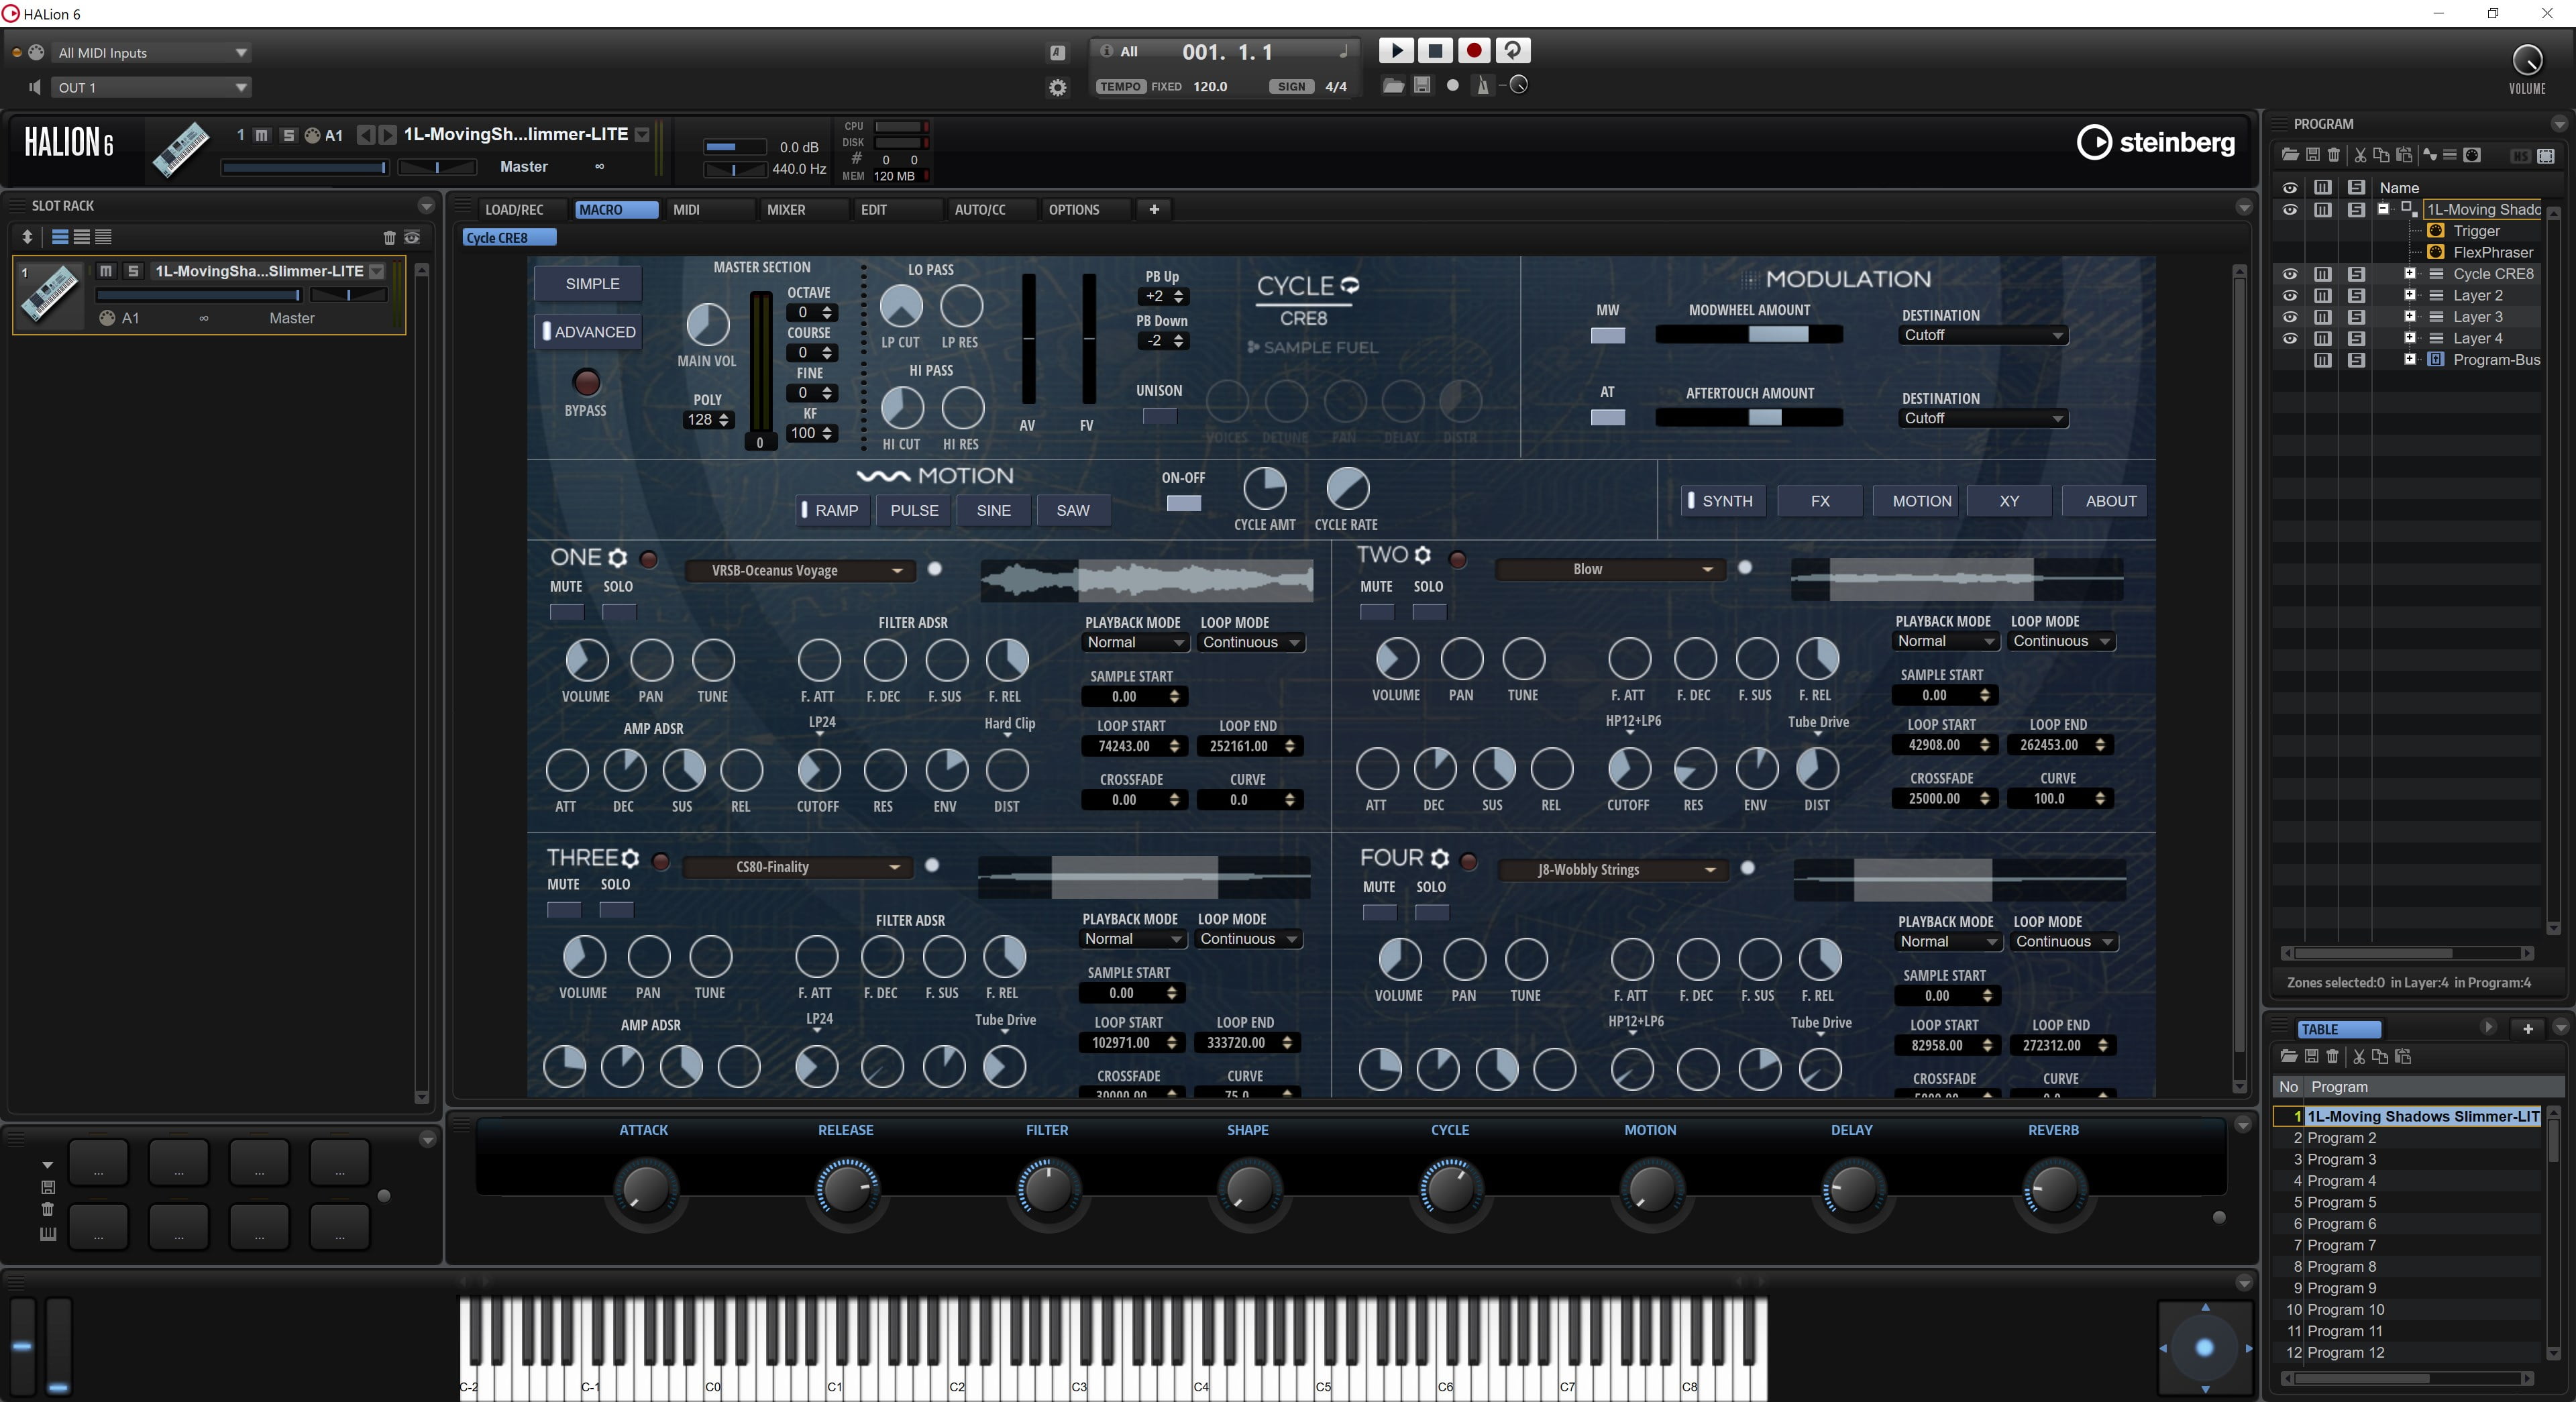Click the metronome icon in transport
This screenshot has width=2576, height=1402.
pos(1482,86)
